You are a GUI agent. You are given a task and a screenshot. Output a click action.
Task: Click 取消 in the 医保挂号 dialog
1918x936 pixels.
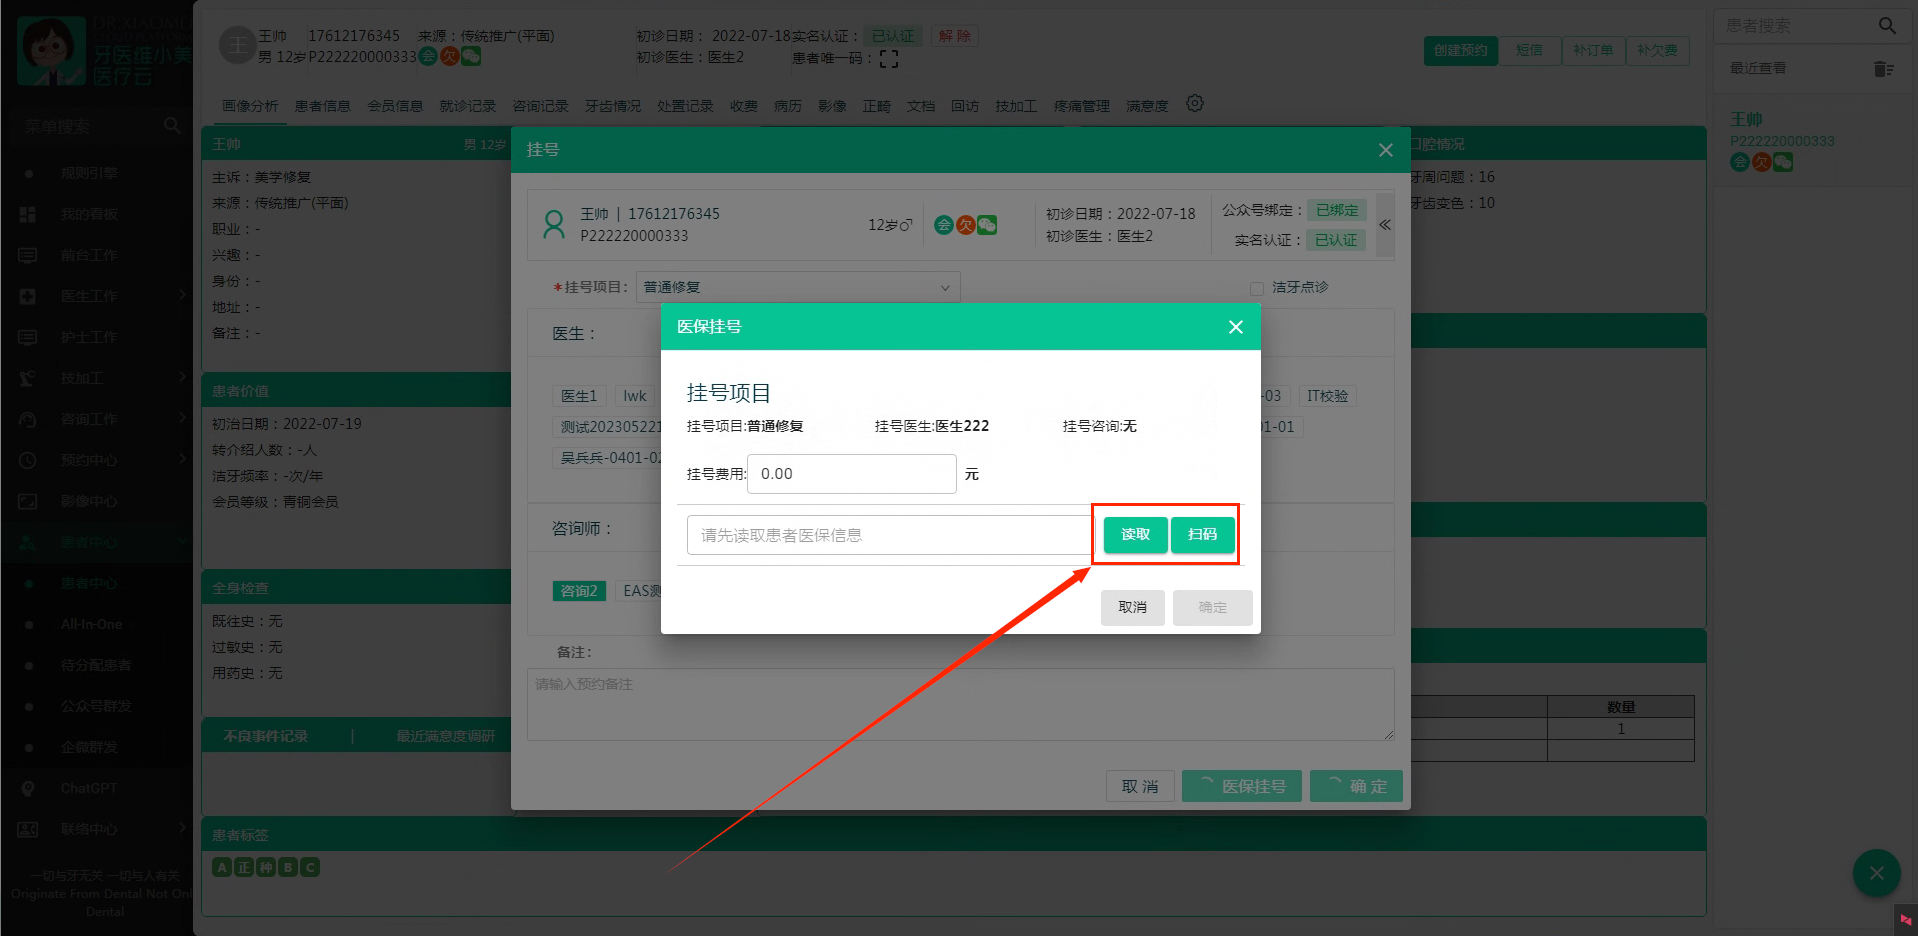tap(1132, 607)
